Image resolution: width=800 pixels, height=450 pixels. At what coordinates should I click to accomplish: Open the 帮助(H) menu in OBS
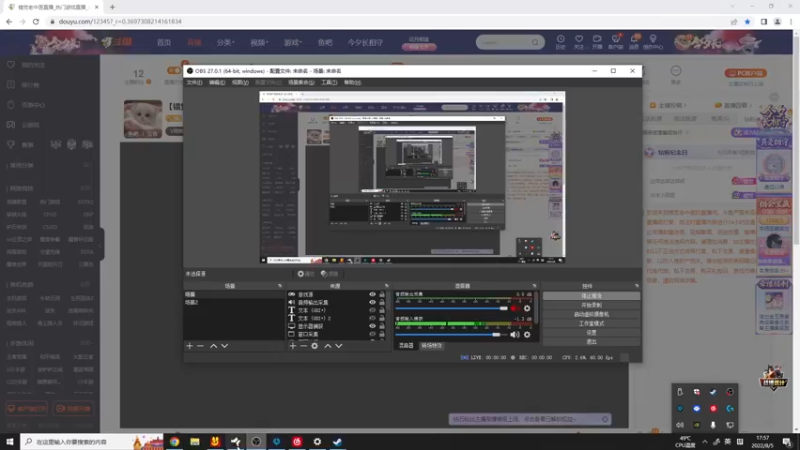(x=352, y=82)
